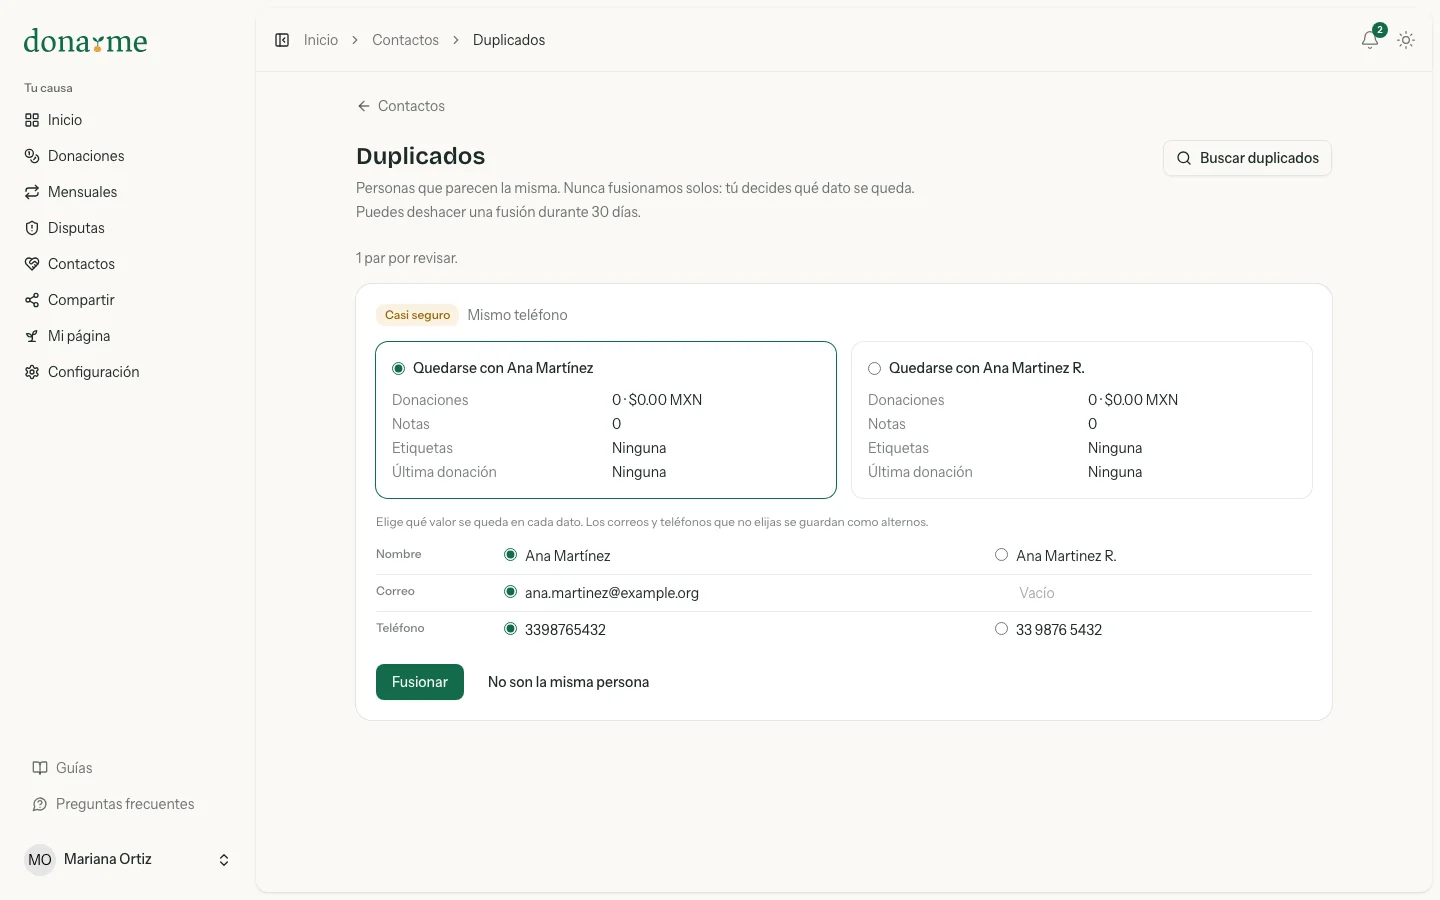The width and height of the screenshot is (1440, 900).
Task: Click the Donaciones coins icon
Action: click(x=32, y=156)
